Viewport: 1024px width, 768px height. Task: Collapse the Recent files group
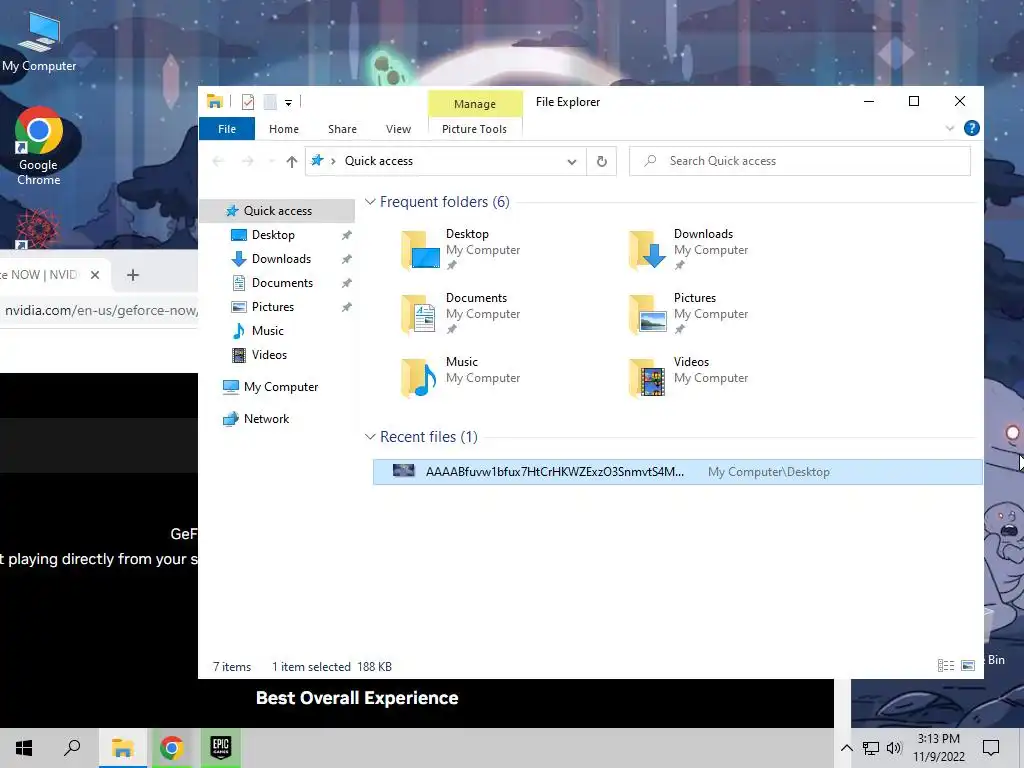pos(370,436)
